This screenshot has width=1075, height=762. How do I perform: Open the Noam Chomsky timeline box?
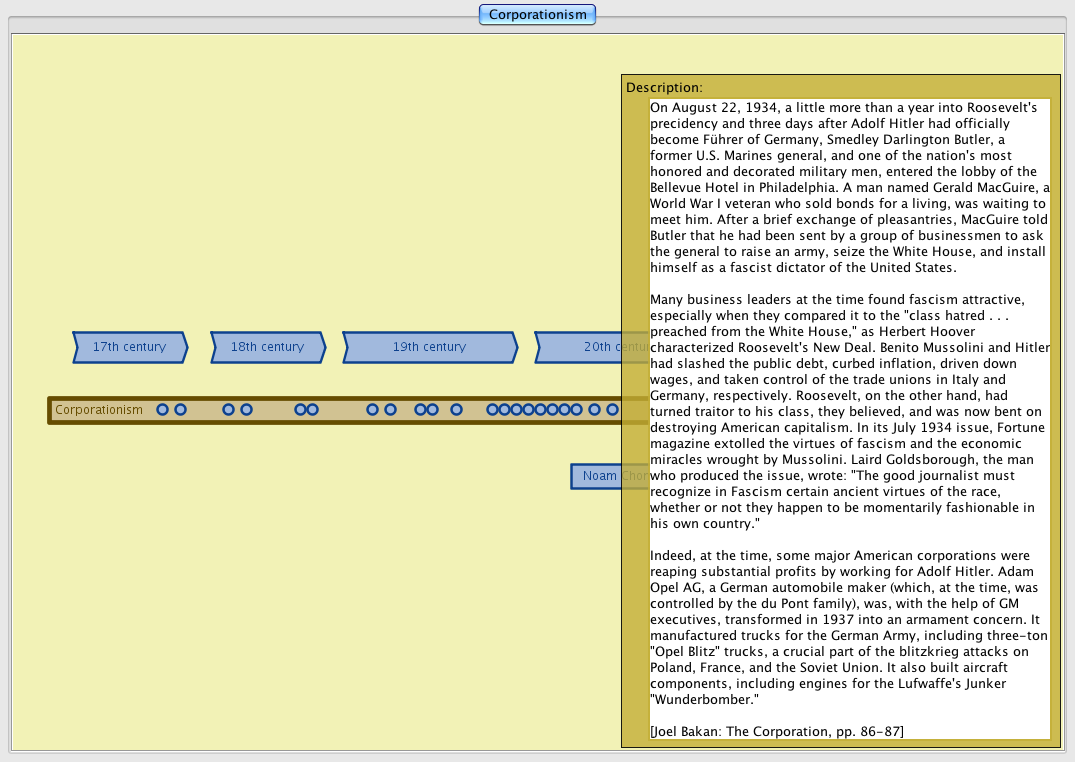click(x=597, y=477)
